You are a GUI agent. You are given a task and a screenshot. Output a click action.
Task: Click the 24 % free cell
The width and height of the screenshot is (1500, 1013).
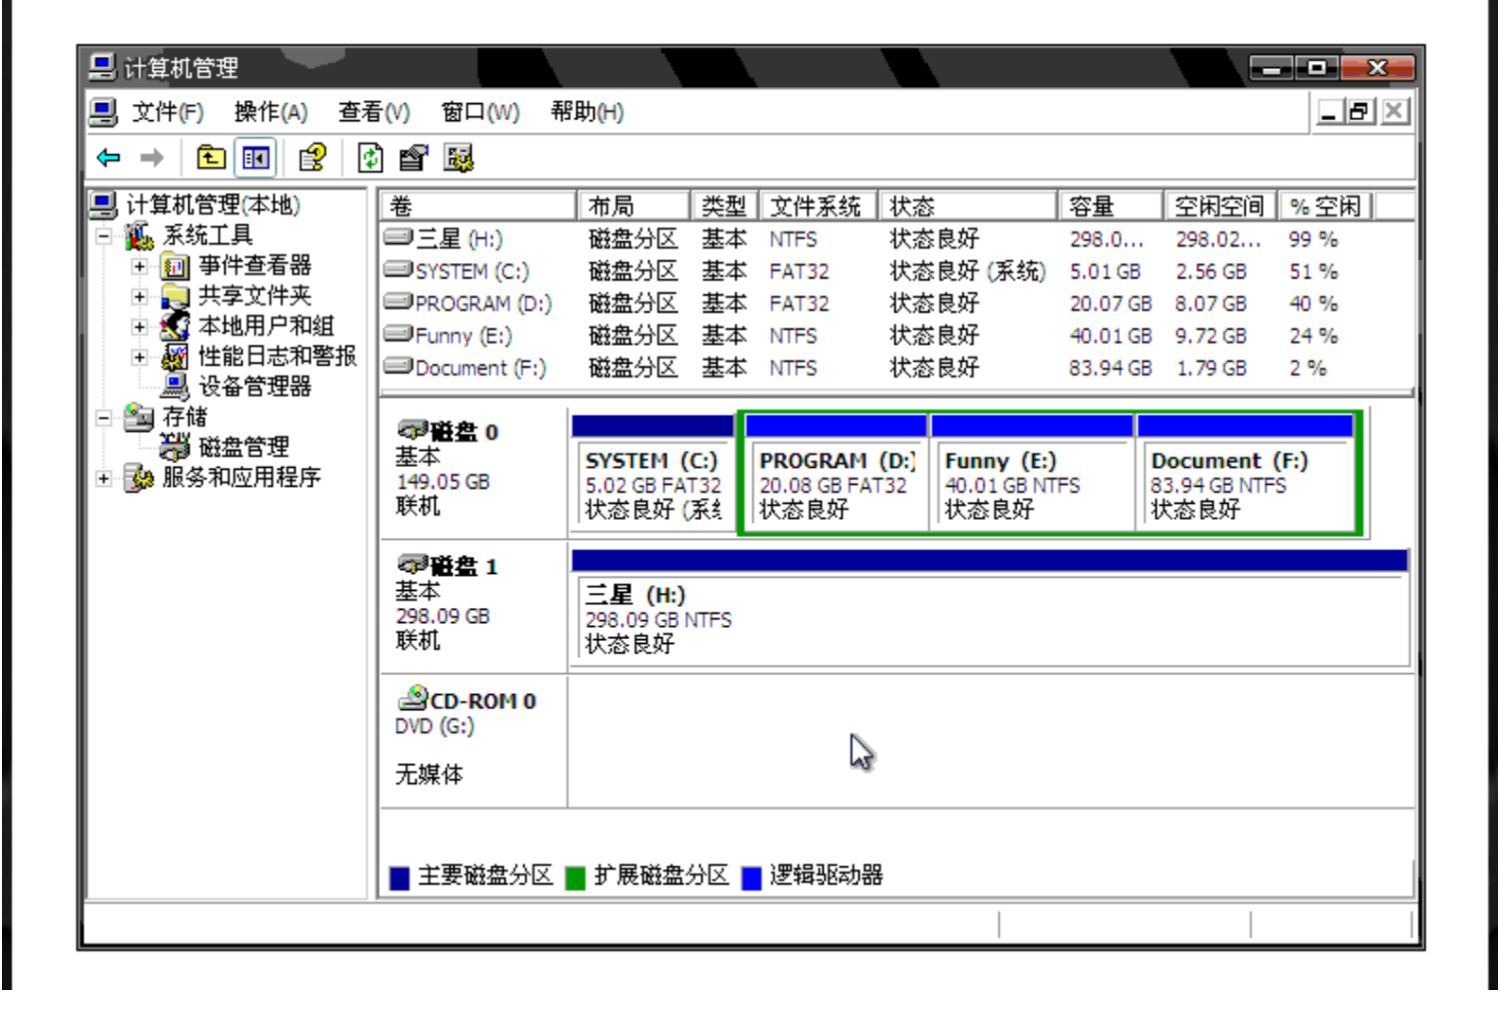pos(1313,336)
